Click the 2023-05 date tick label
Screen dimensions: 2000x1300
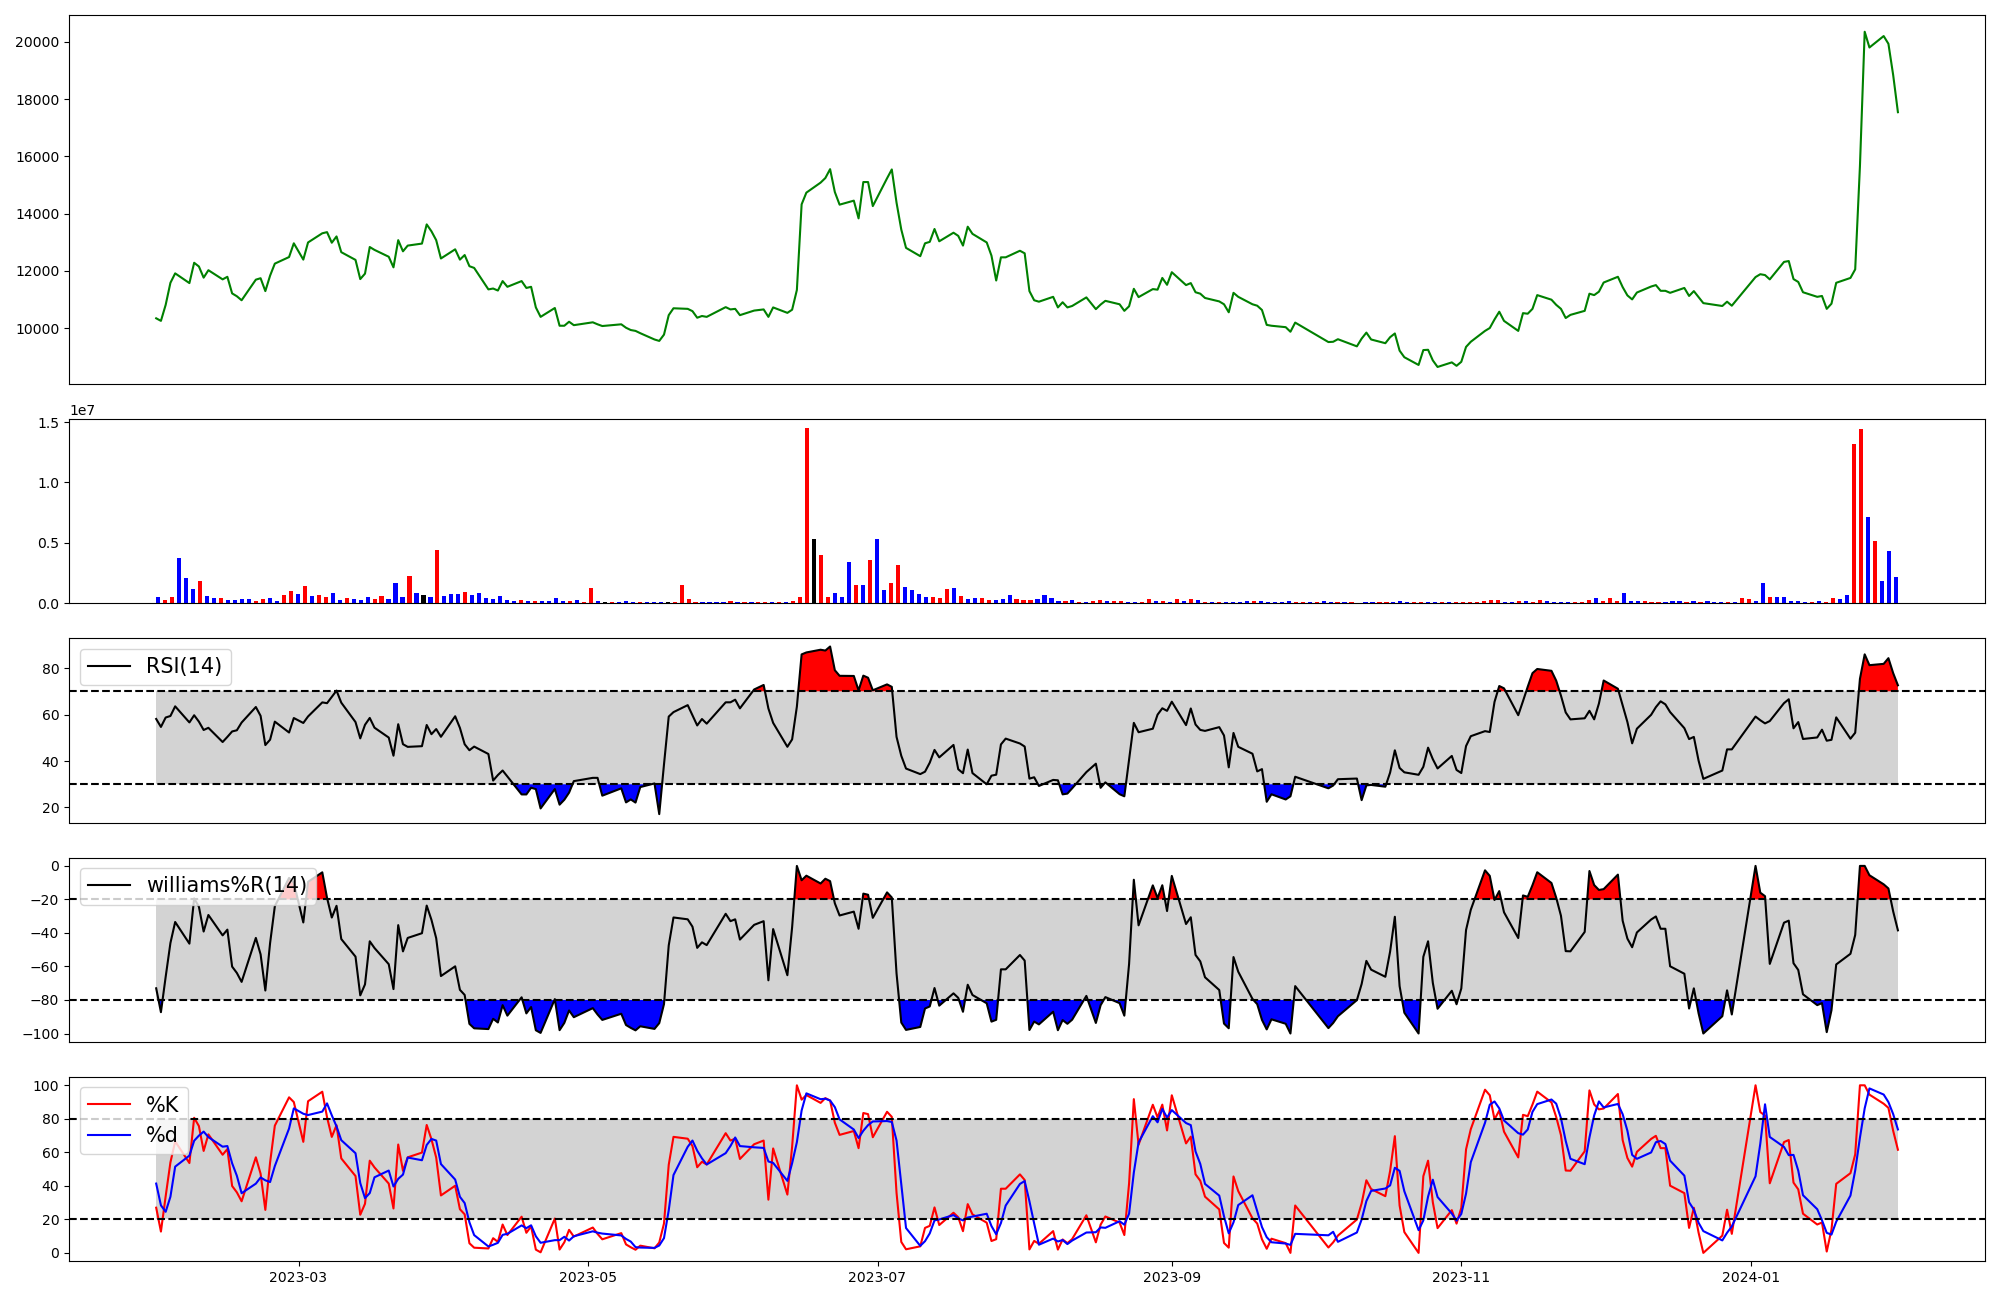[588, 1277]
